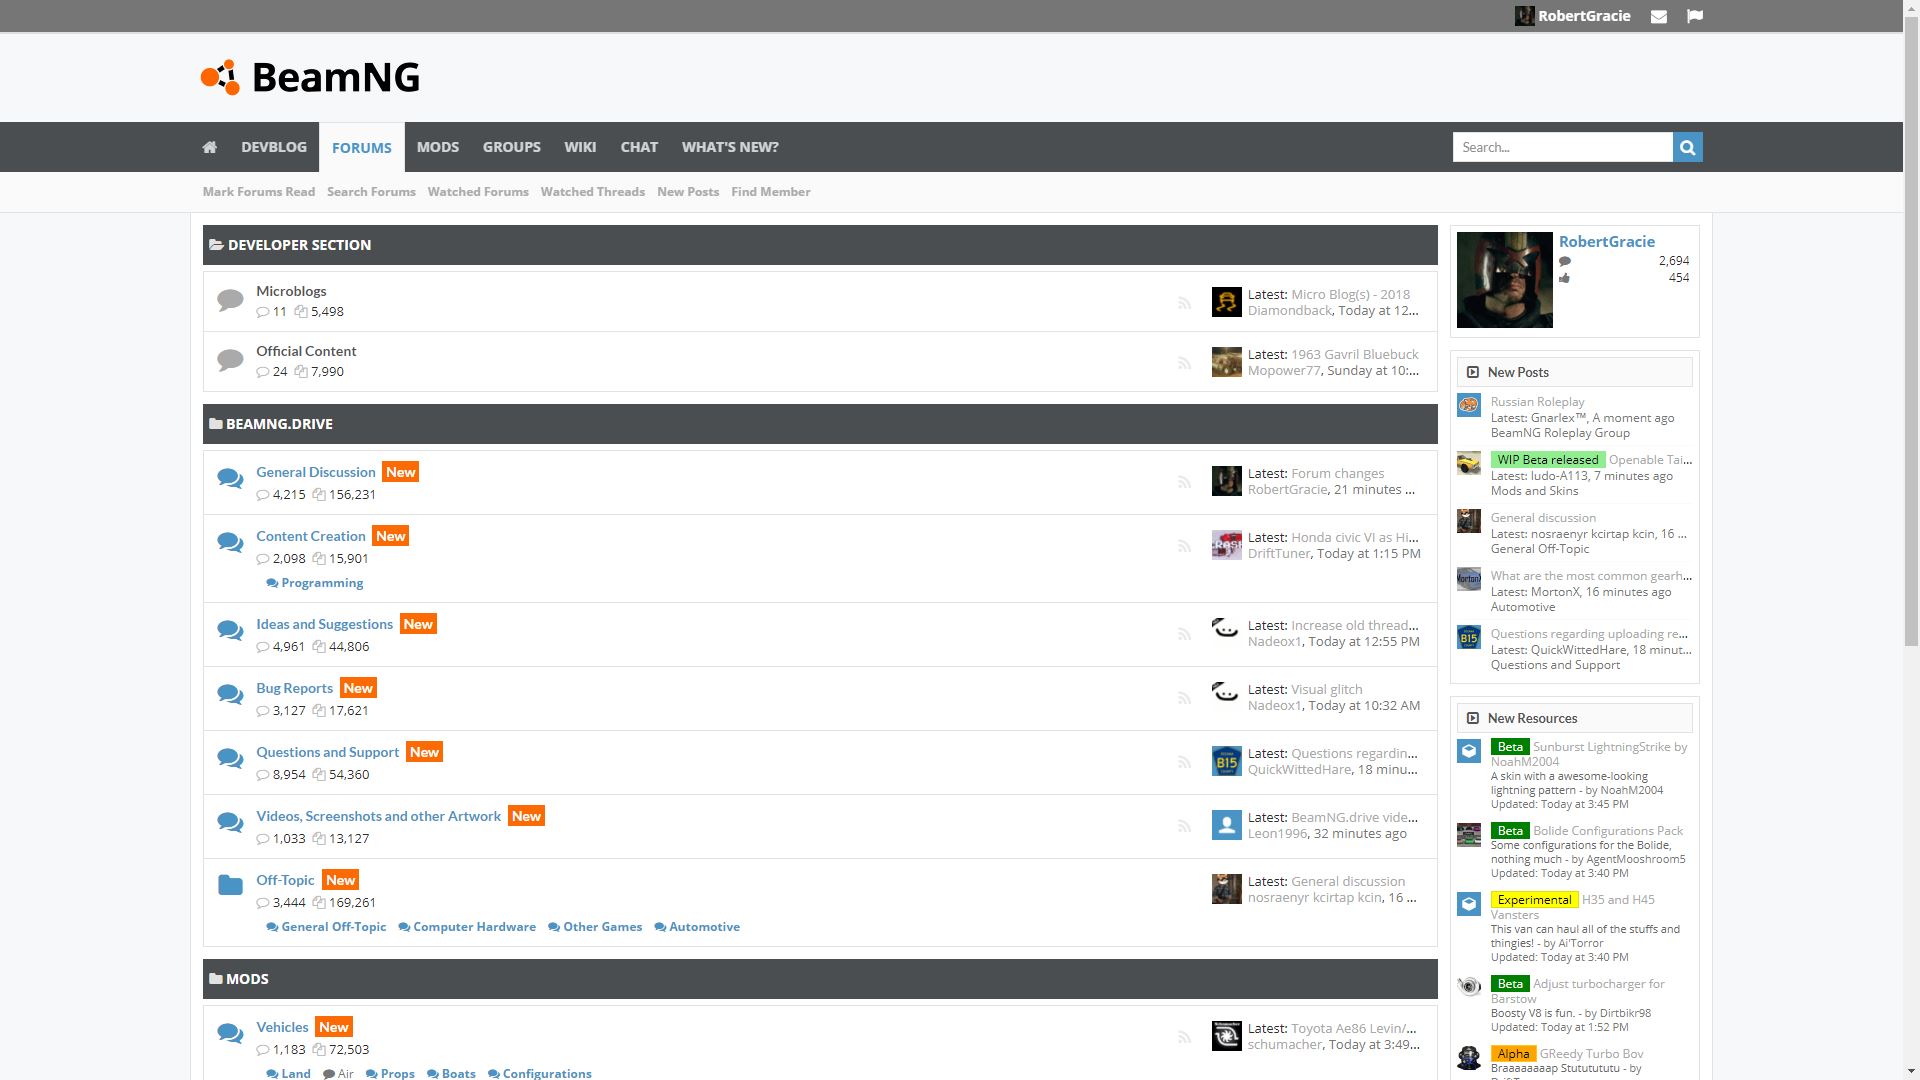This screenshot has width=1920, height=1080.
Task: Open the RobertGracie user menu in top bar
Action: click(x=1573, y=16)
